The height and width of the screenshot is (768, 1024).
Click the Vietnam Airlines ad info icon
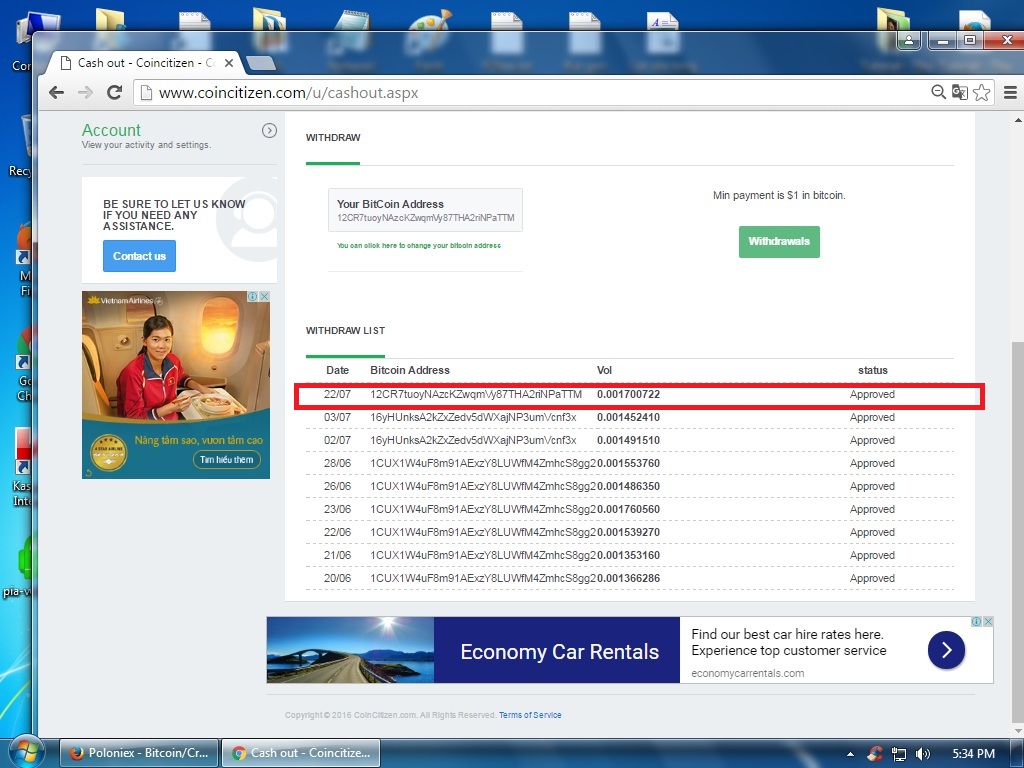(253, 296)
